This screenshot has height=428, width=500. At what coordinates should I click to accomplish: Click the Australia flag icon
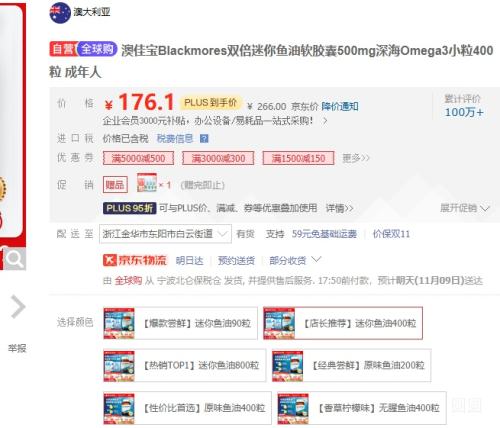[x=60, y=13]
